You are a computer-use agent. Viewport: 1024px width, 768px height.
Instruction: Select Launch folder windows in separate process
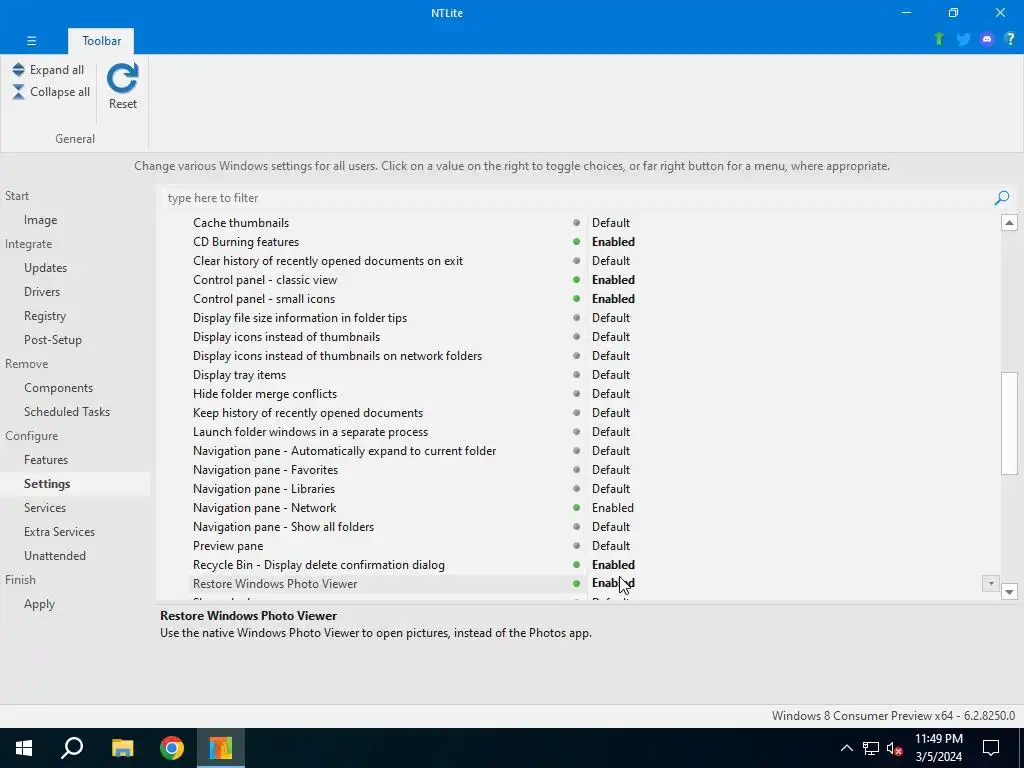pos(310,432)
